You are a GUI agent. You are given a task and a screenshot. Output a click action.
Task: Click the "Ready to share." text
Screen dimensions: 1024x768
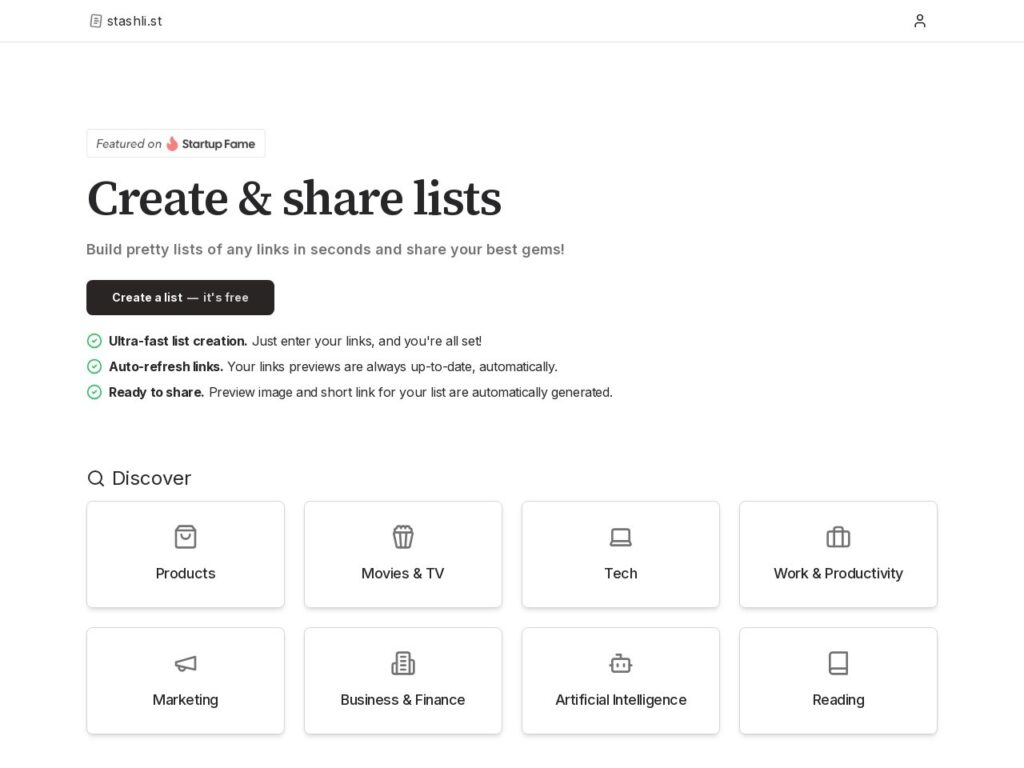pyautogui.click(x=156, y=392)
